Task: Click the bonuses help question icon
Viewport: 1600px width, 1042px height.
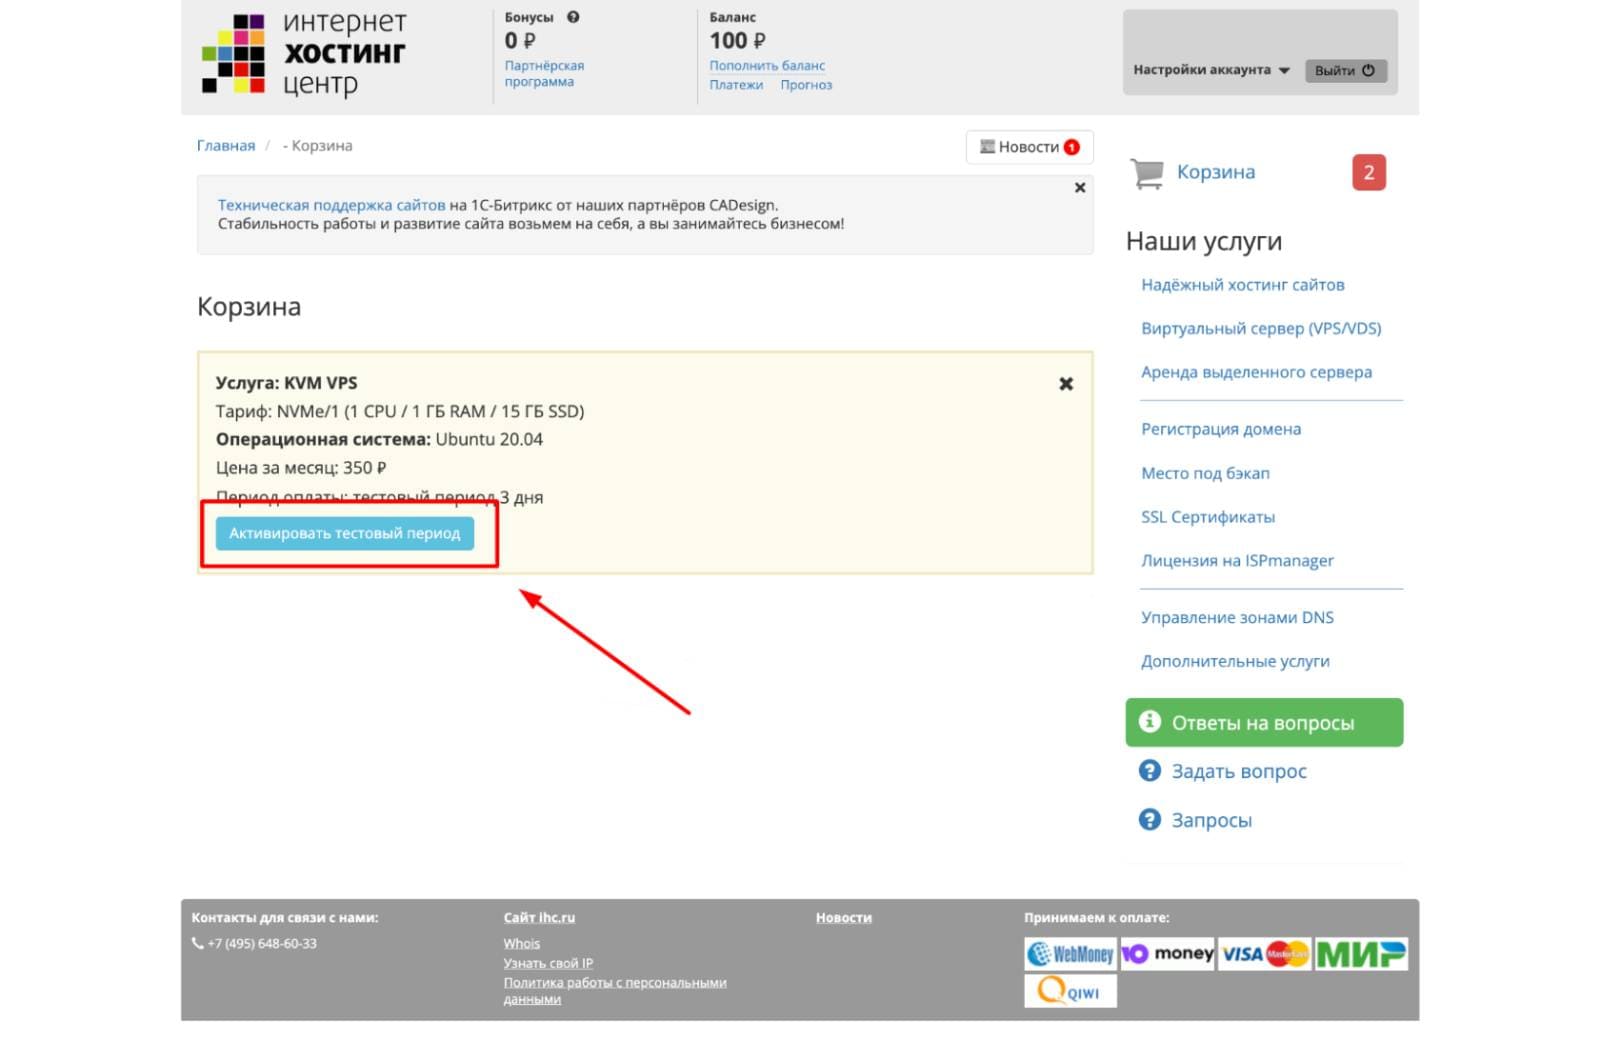Action: click(x=573, y=17)
